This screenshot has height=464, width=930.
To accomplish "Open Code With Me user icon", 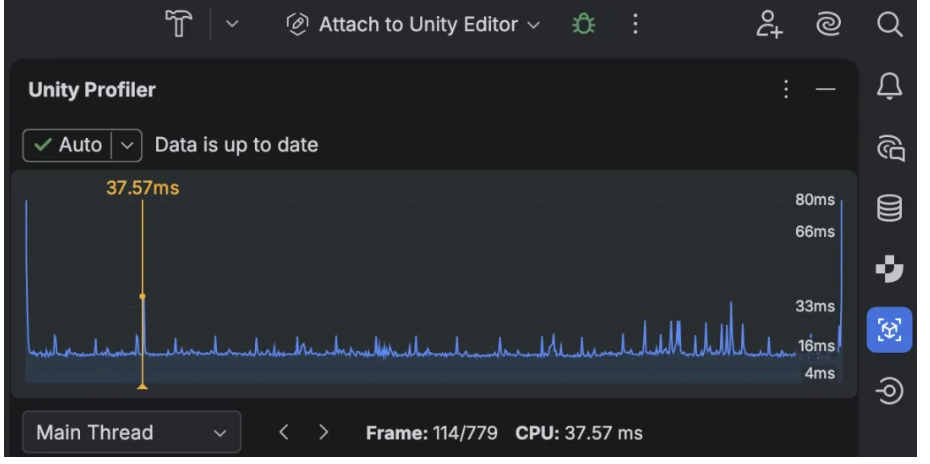I will [767, 24].
